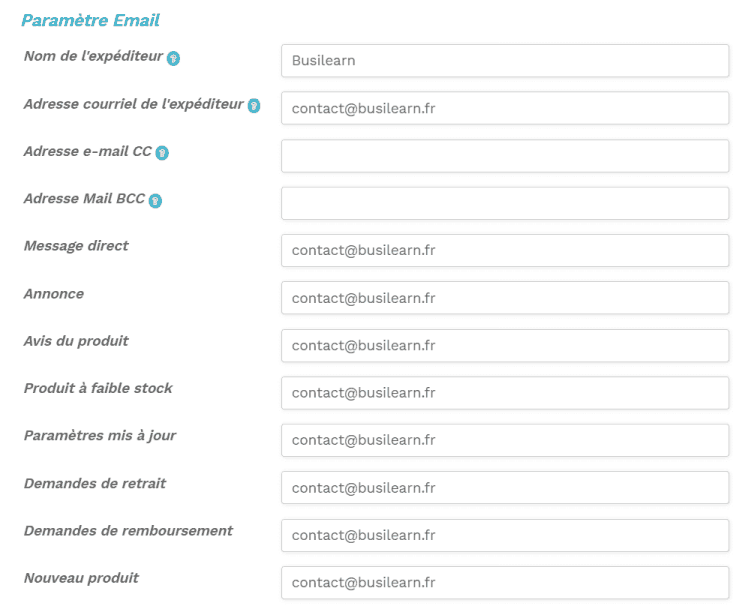
Task: Focus the Produit à faible stock field
Action: 505,393
